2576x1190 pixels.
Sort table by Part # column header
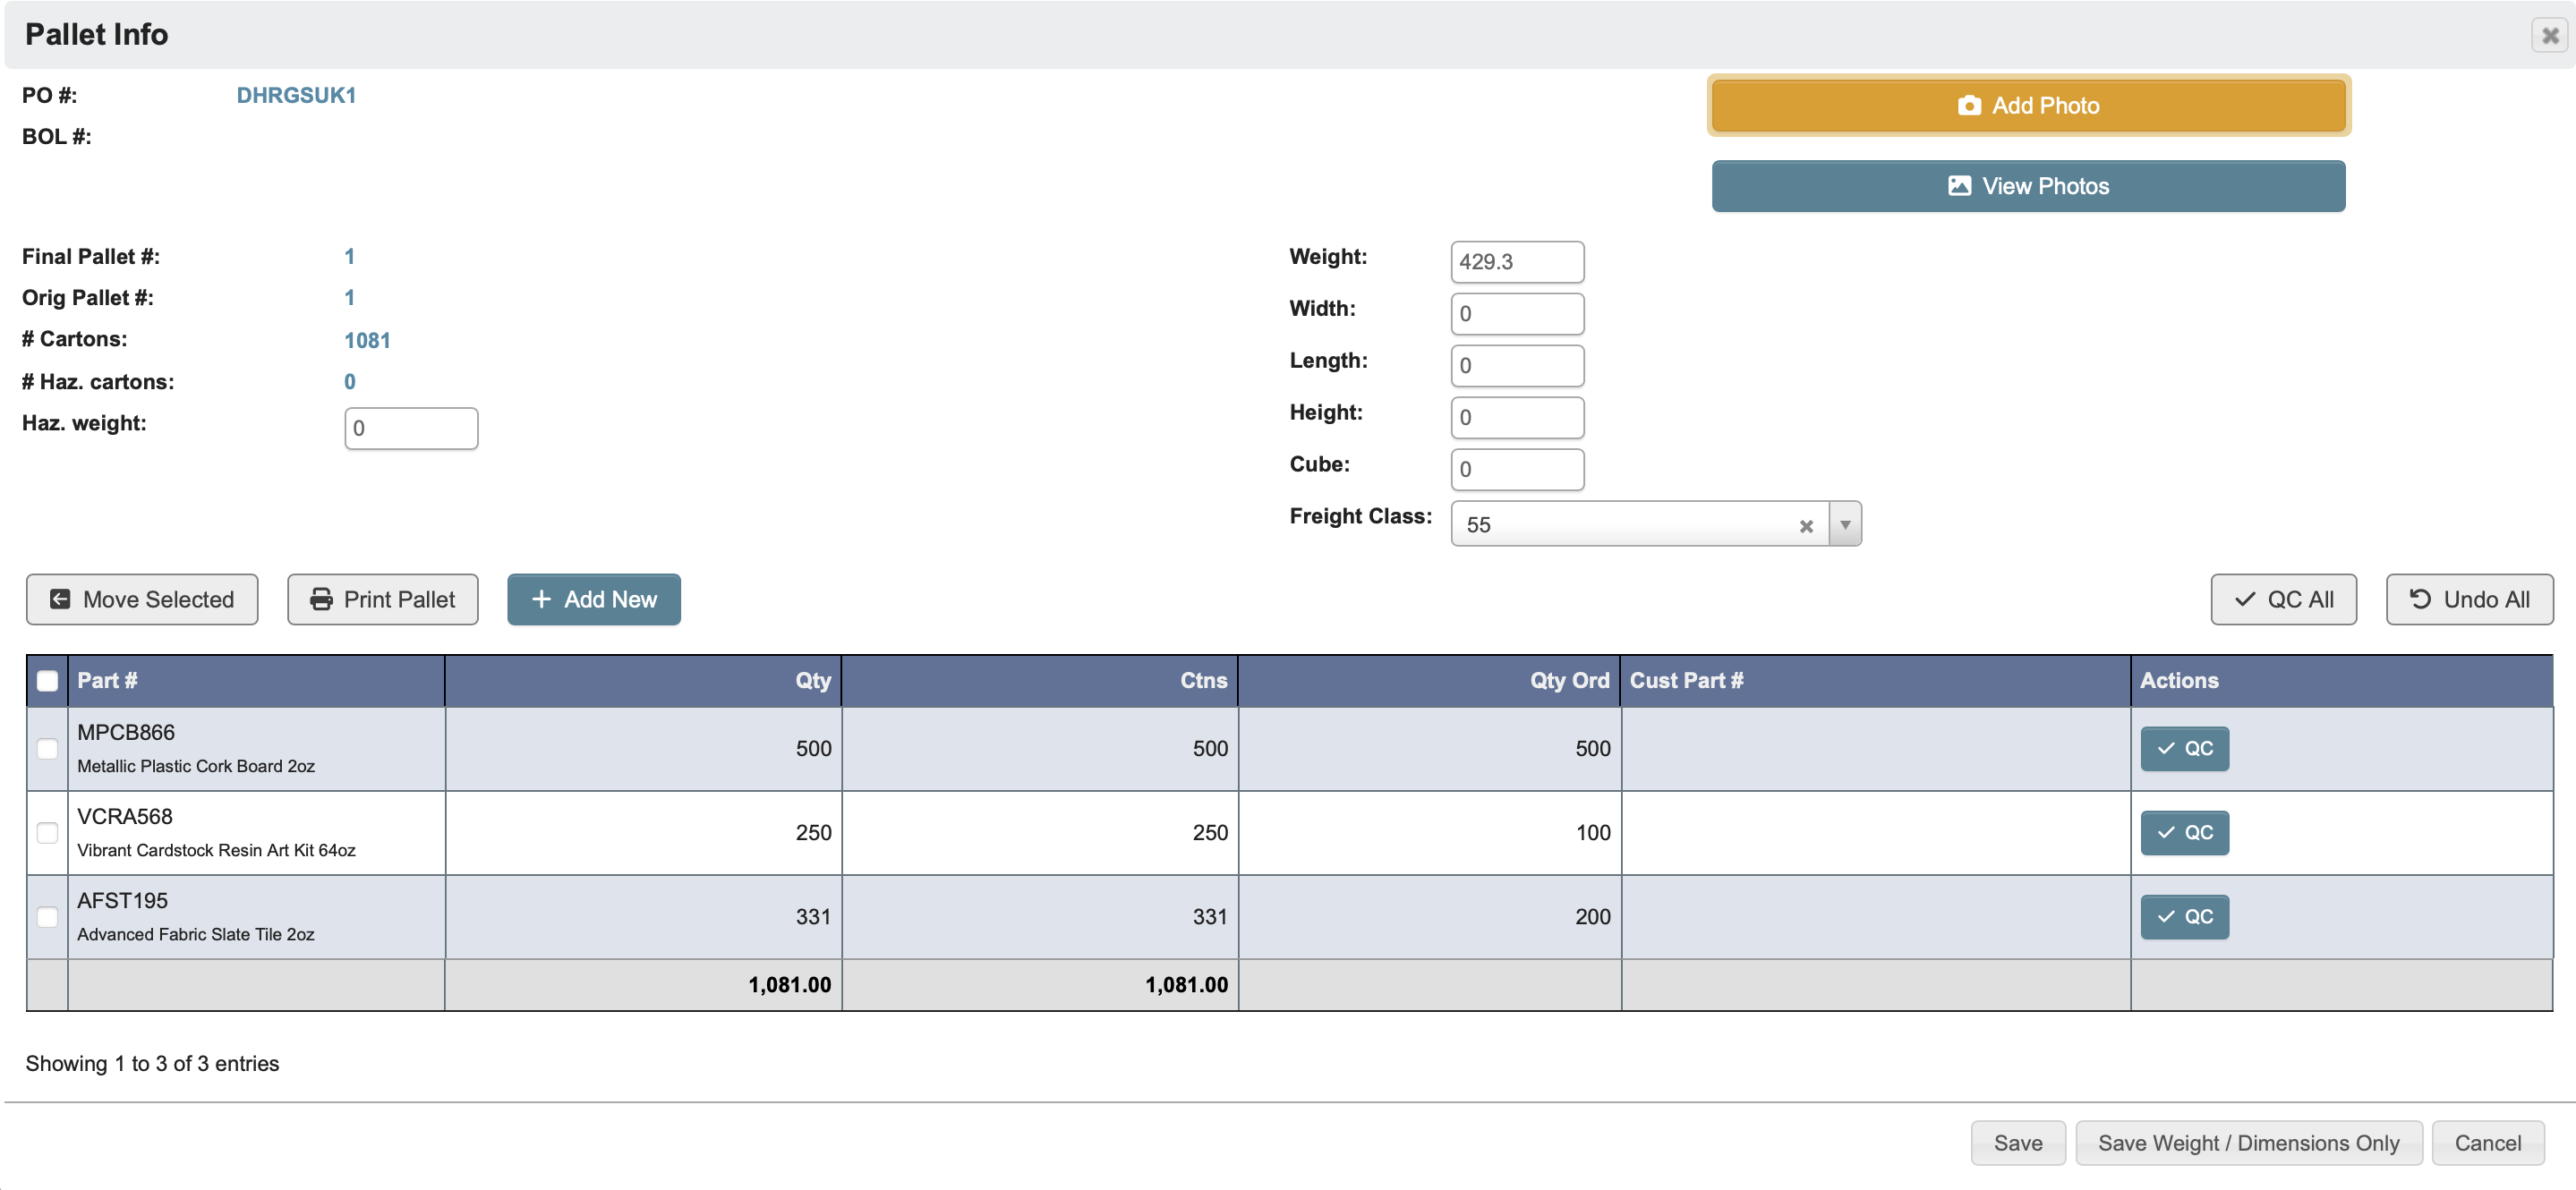pos(107,681)
